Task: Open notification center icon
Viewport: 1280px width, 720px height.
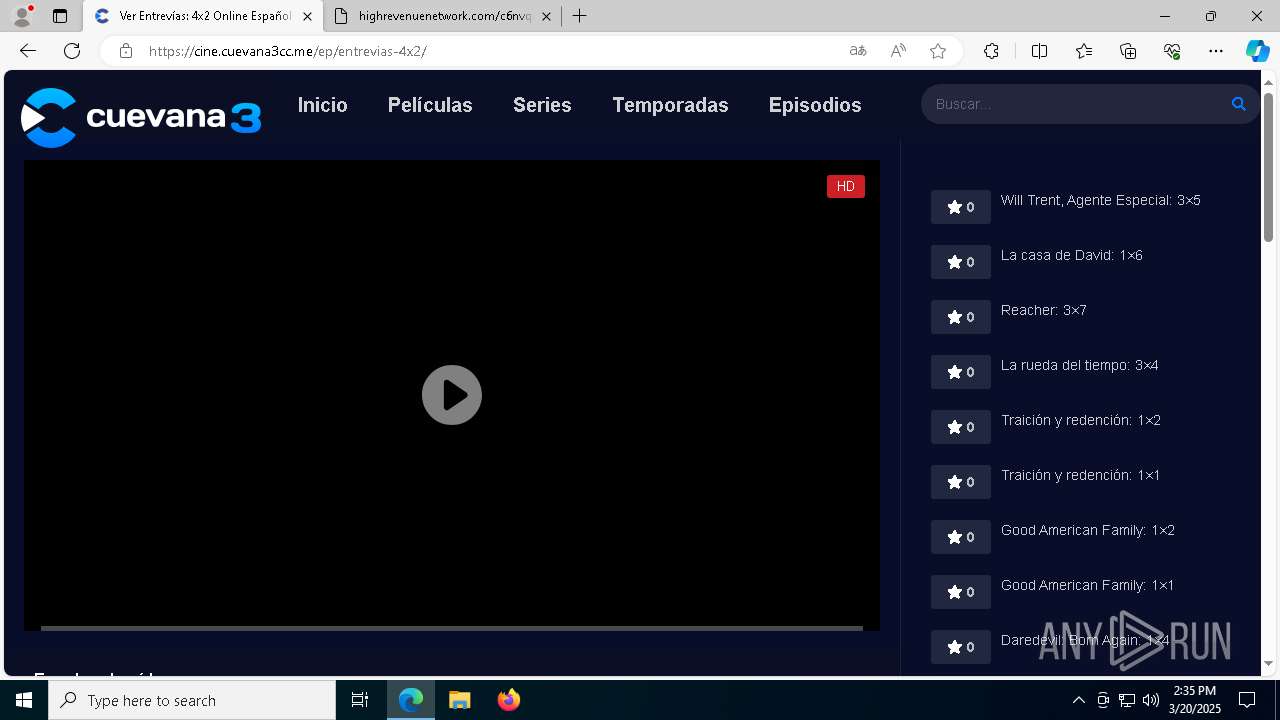Action: point(1247,700)
